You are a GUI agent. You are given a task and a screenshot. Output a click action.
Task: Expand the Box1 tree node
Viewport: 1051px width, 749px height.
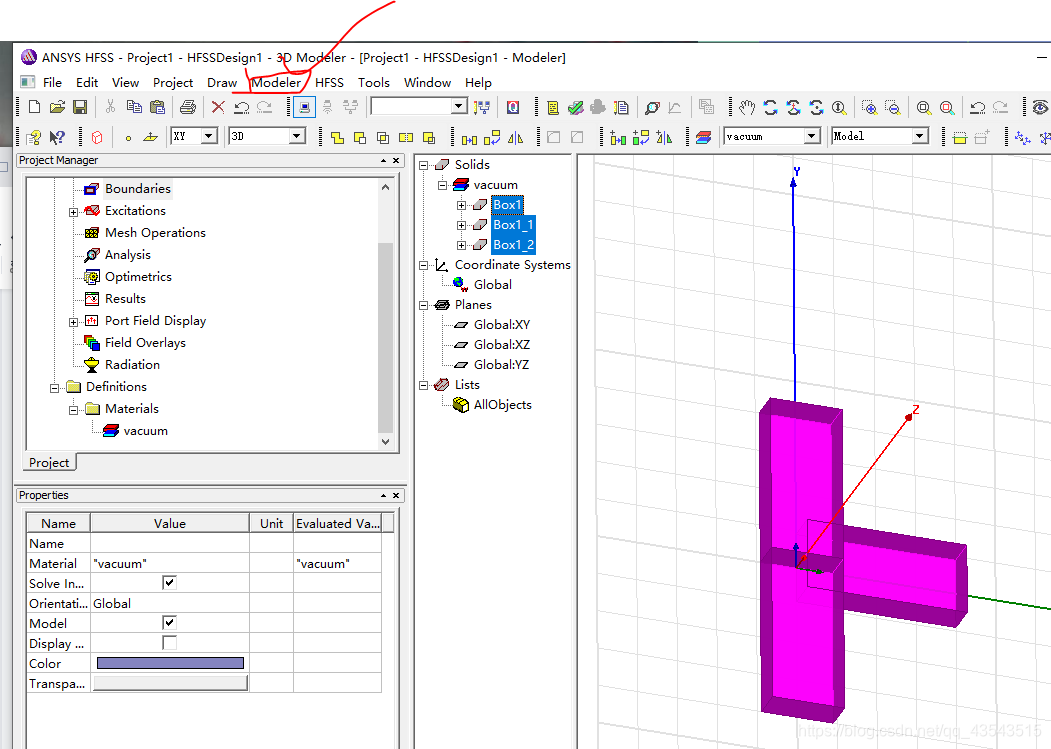tap(461, 205)
